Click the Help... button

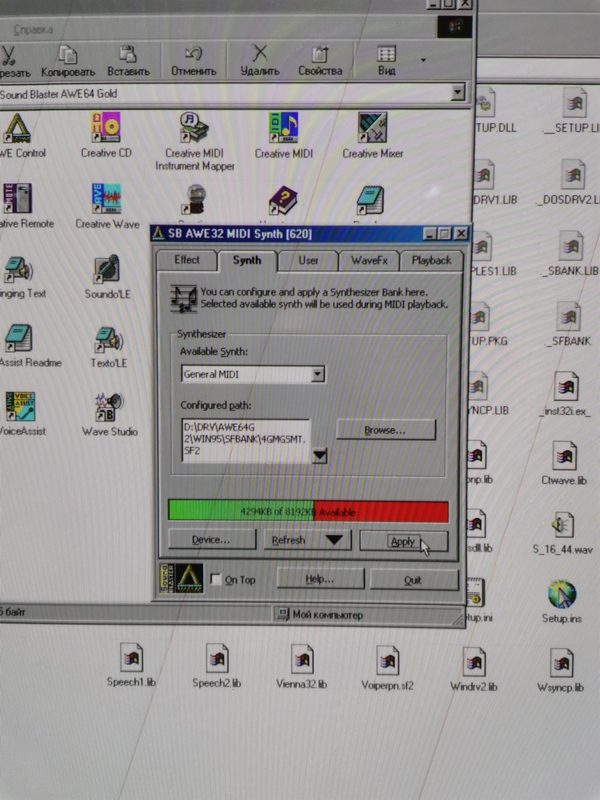320,579
